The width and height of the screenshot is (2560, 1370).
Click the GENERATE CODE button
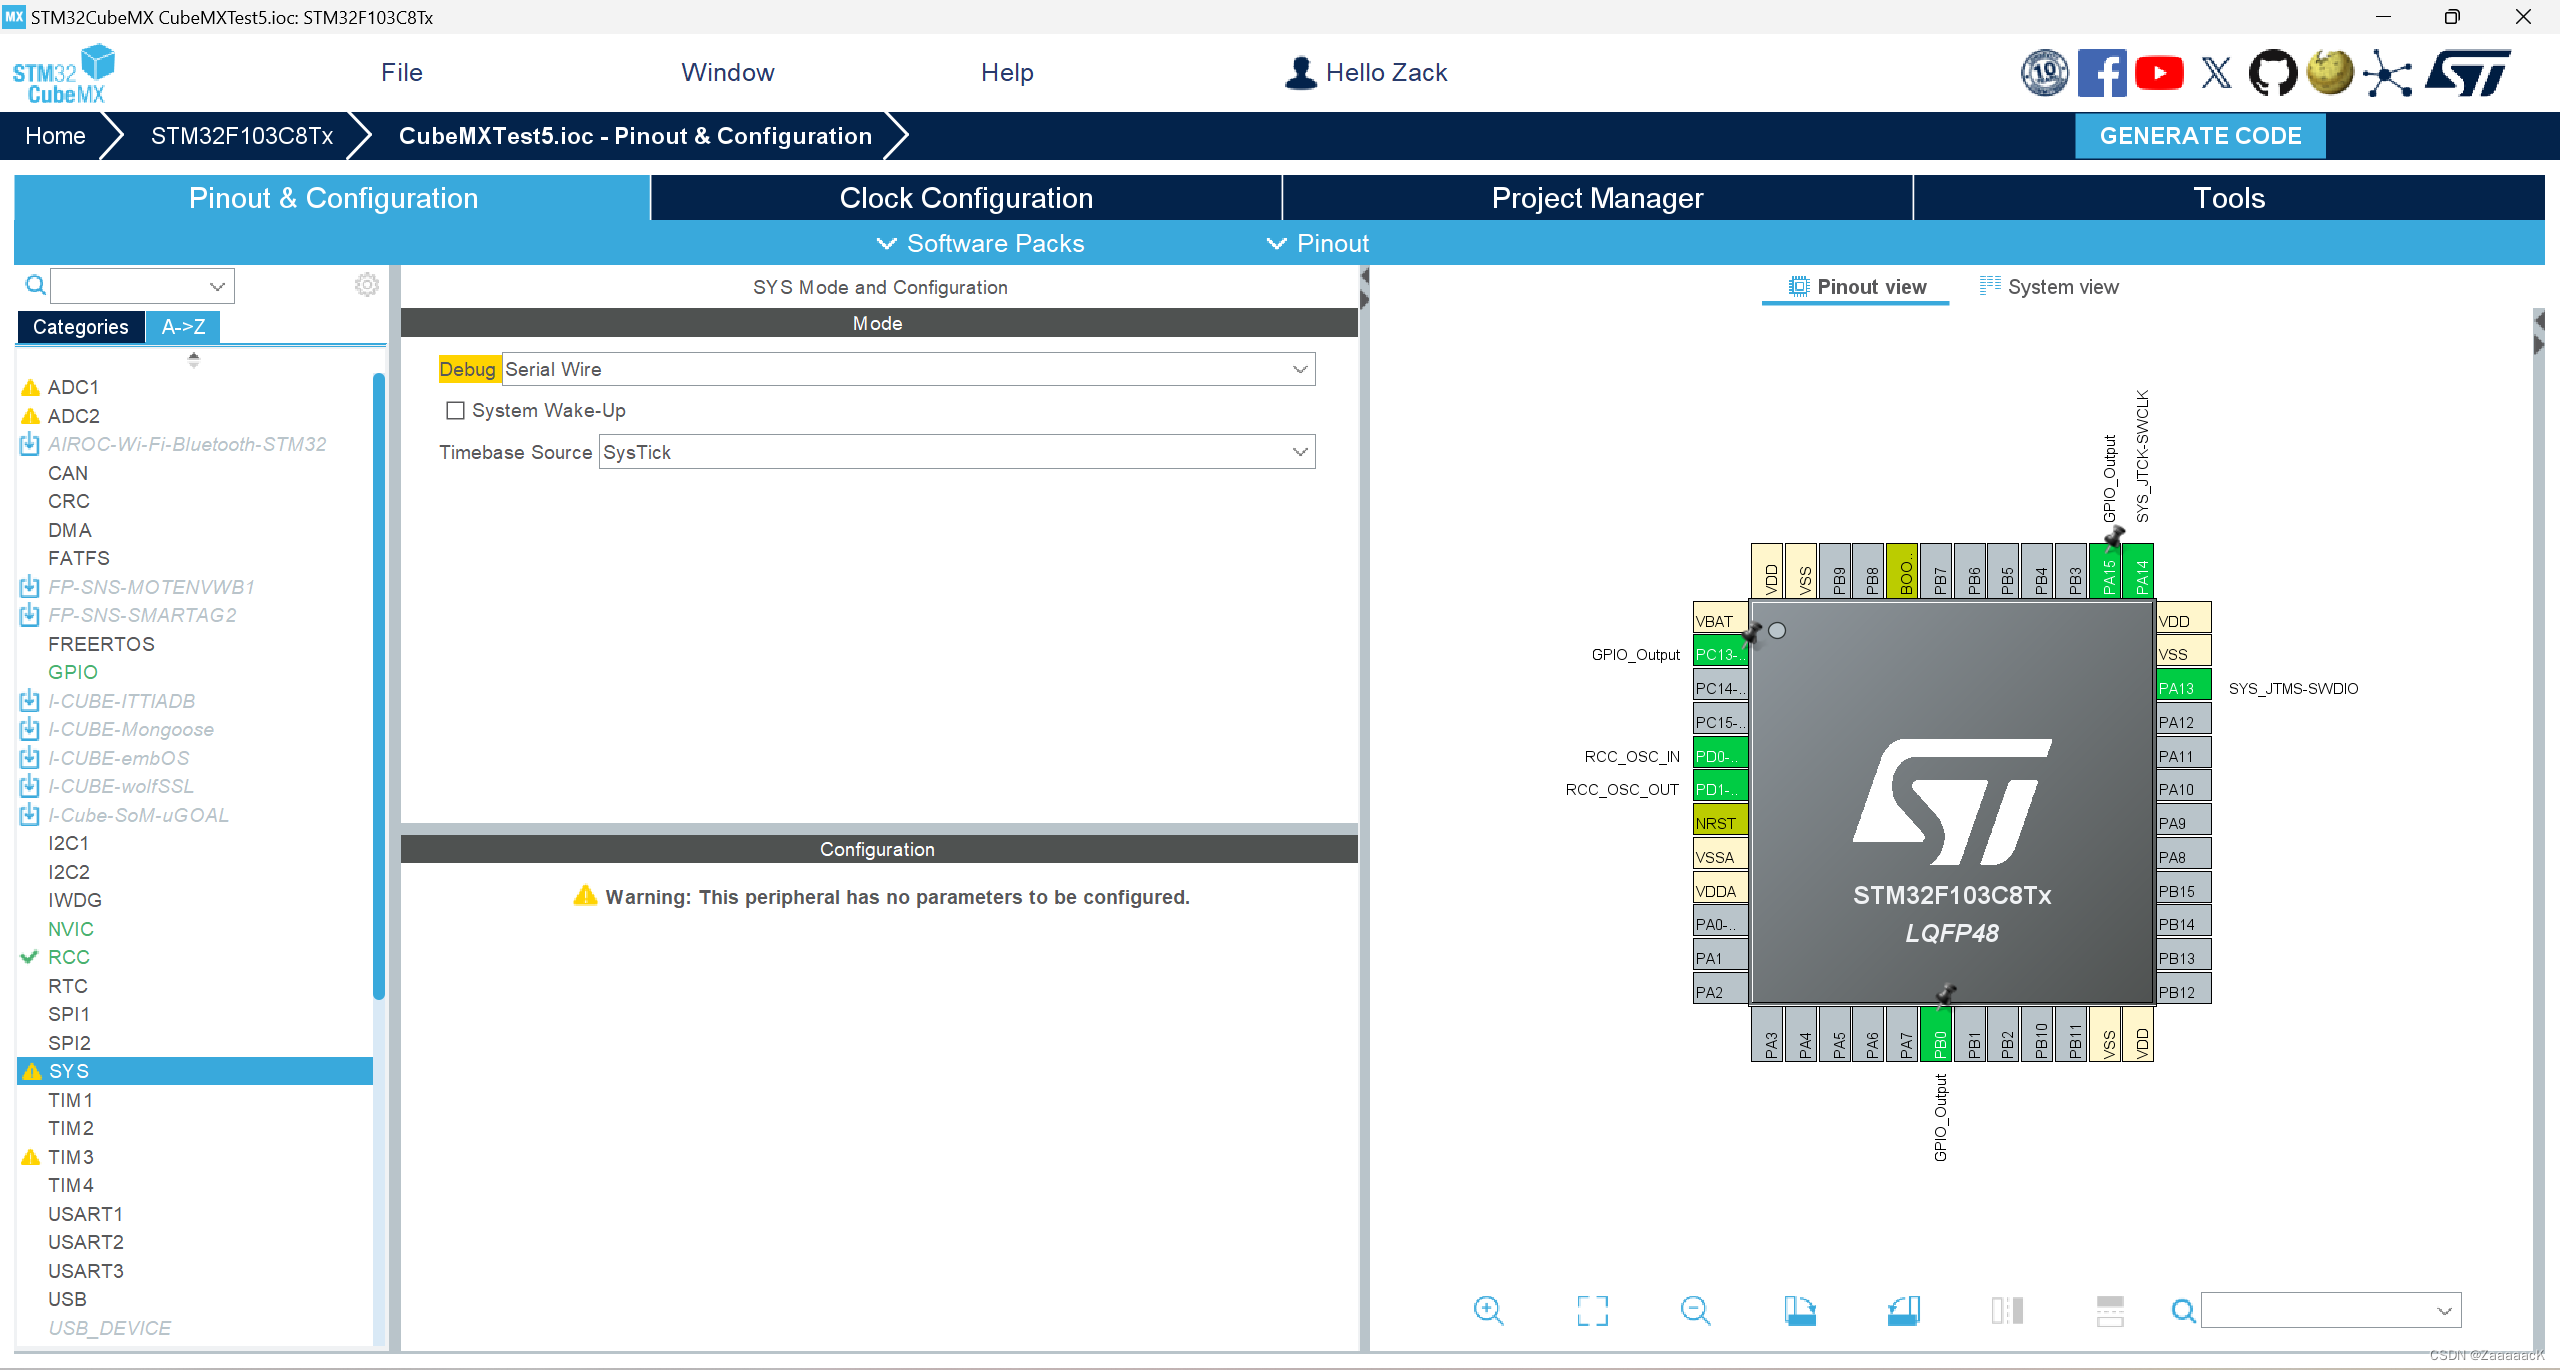tap(2200, 136)
